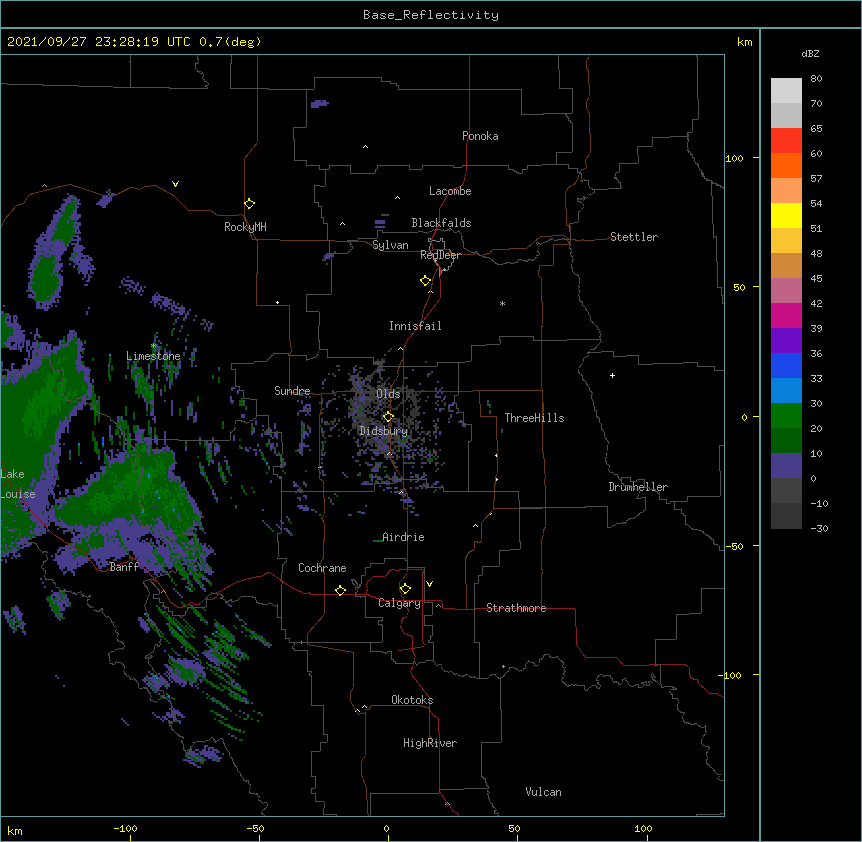Select the Sylvan label on the map
This screenshot has width=862, height=842.
pos(390,245)
